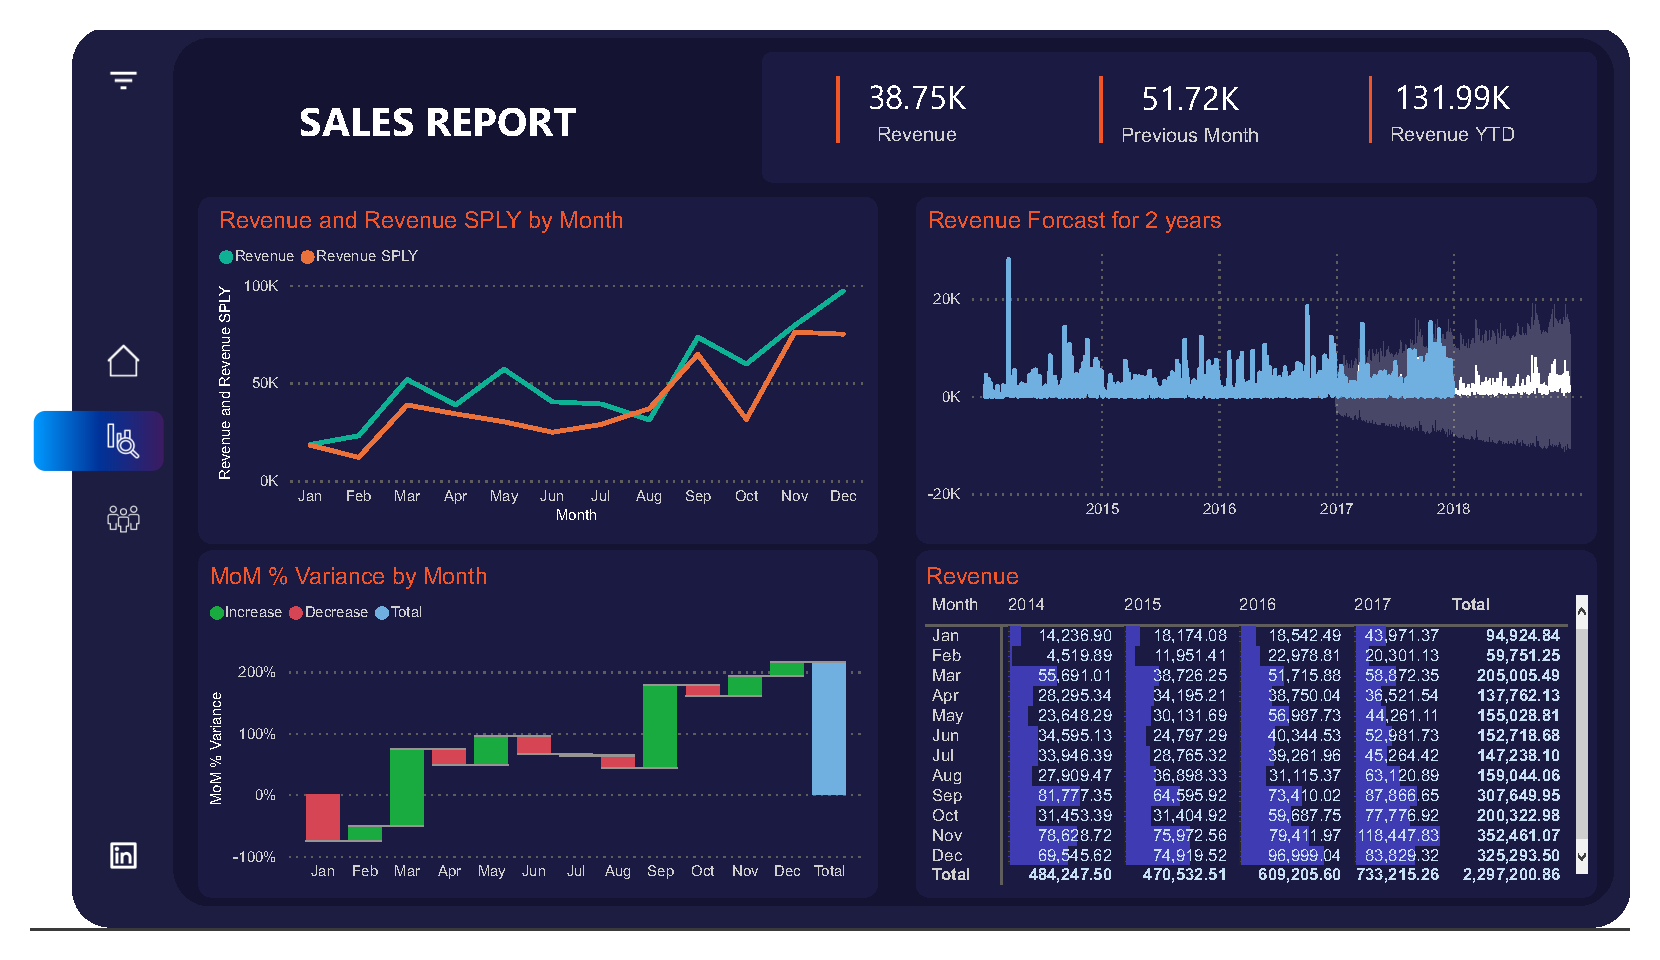The image size is (1660, 960).
Task: Collapse the 2017 year column
Action: pos(1372,604)
